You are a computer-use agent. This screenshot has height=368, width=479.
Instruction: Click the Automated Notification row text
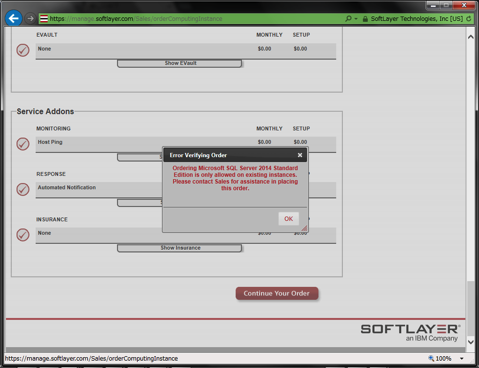(67, 187)
